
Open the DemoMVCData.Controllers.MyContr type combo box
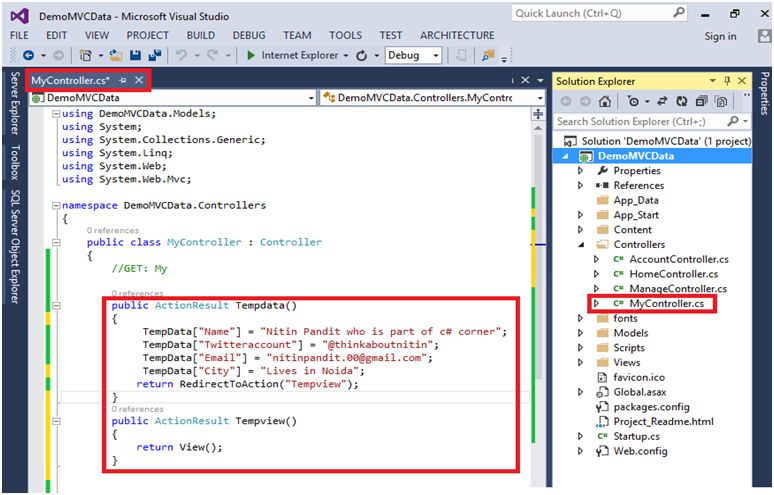click(432, 98)
